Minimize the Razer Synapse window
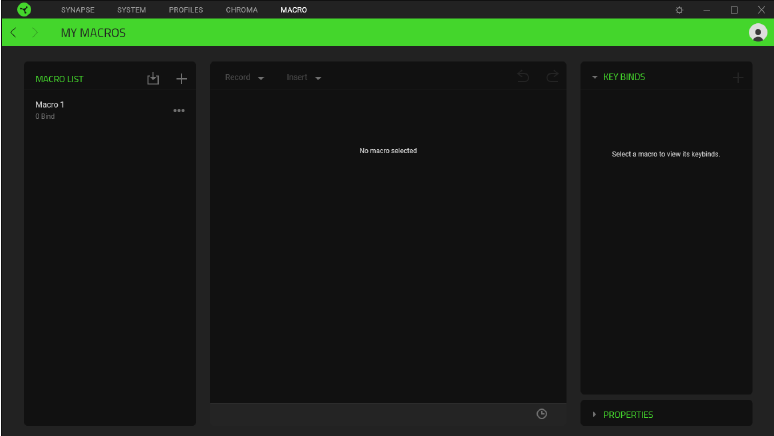Viewport: 774px width, 436px height. (707, 10)
